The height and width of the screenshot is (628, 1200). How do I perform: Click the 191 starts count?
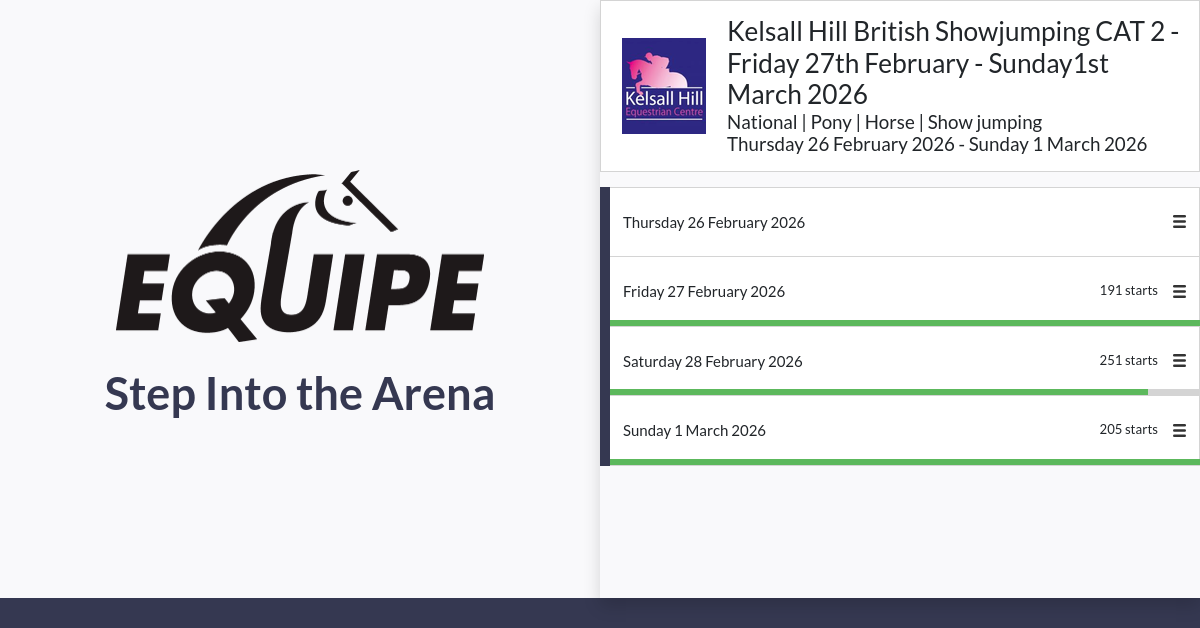1128,291
